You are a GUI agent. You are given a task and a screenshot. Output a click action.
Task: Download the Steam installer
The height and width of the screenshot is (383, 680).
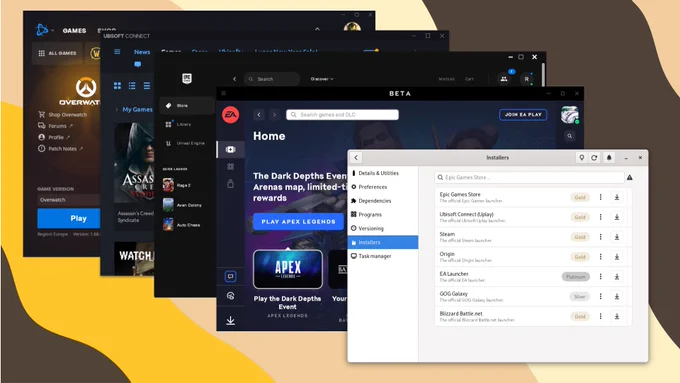tap(617, 237)
